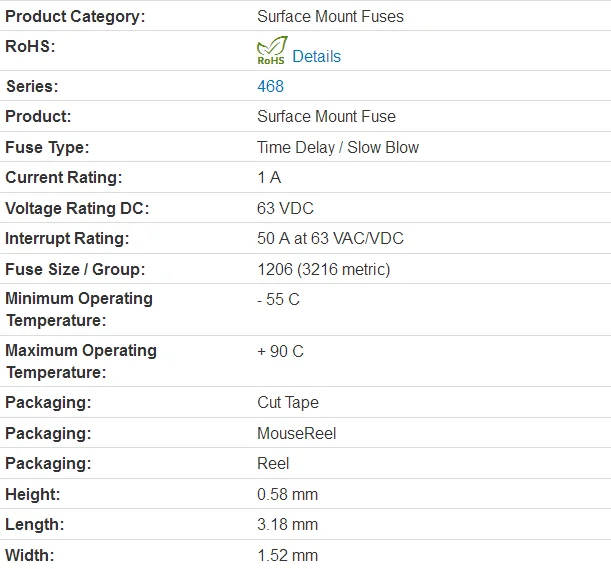Image resolution: width=611 pixels, height=569 pixels.
Task: Click the Current Rating label
Action: pos(64,178)
